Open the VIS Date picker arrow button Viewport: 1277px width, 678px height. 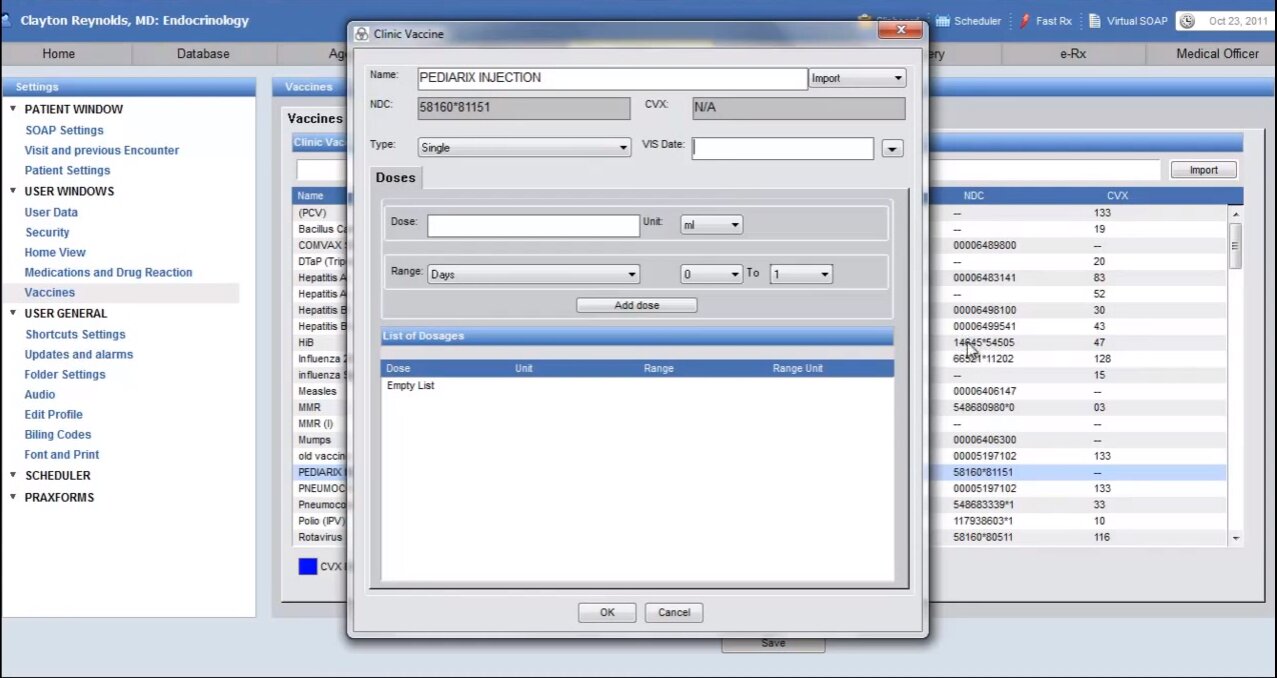(x=892, y=149)
